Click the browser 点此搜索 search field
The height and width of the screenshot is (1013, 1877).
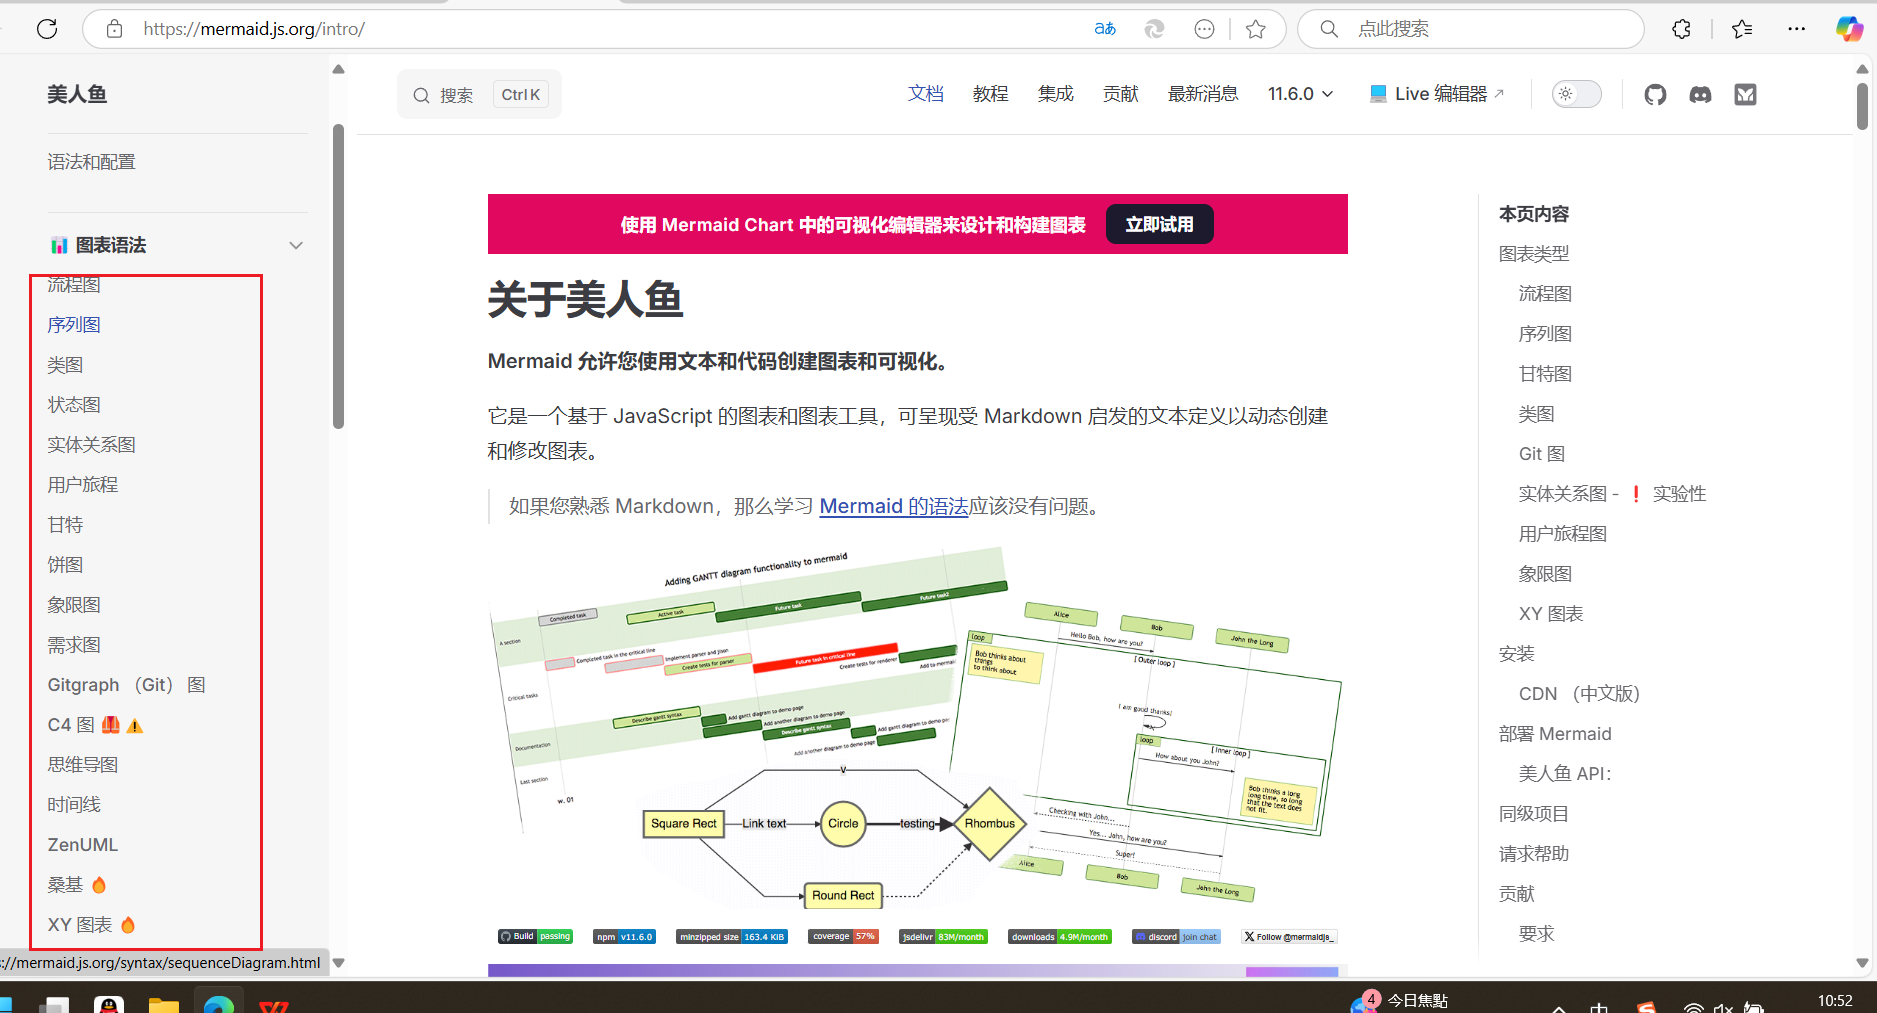click(x=1471, y=29)
